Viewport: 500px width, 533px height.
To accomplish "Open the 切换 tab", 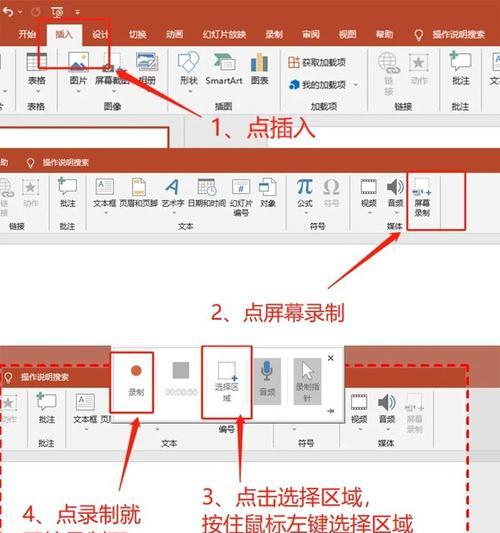I will (138, 34).
